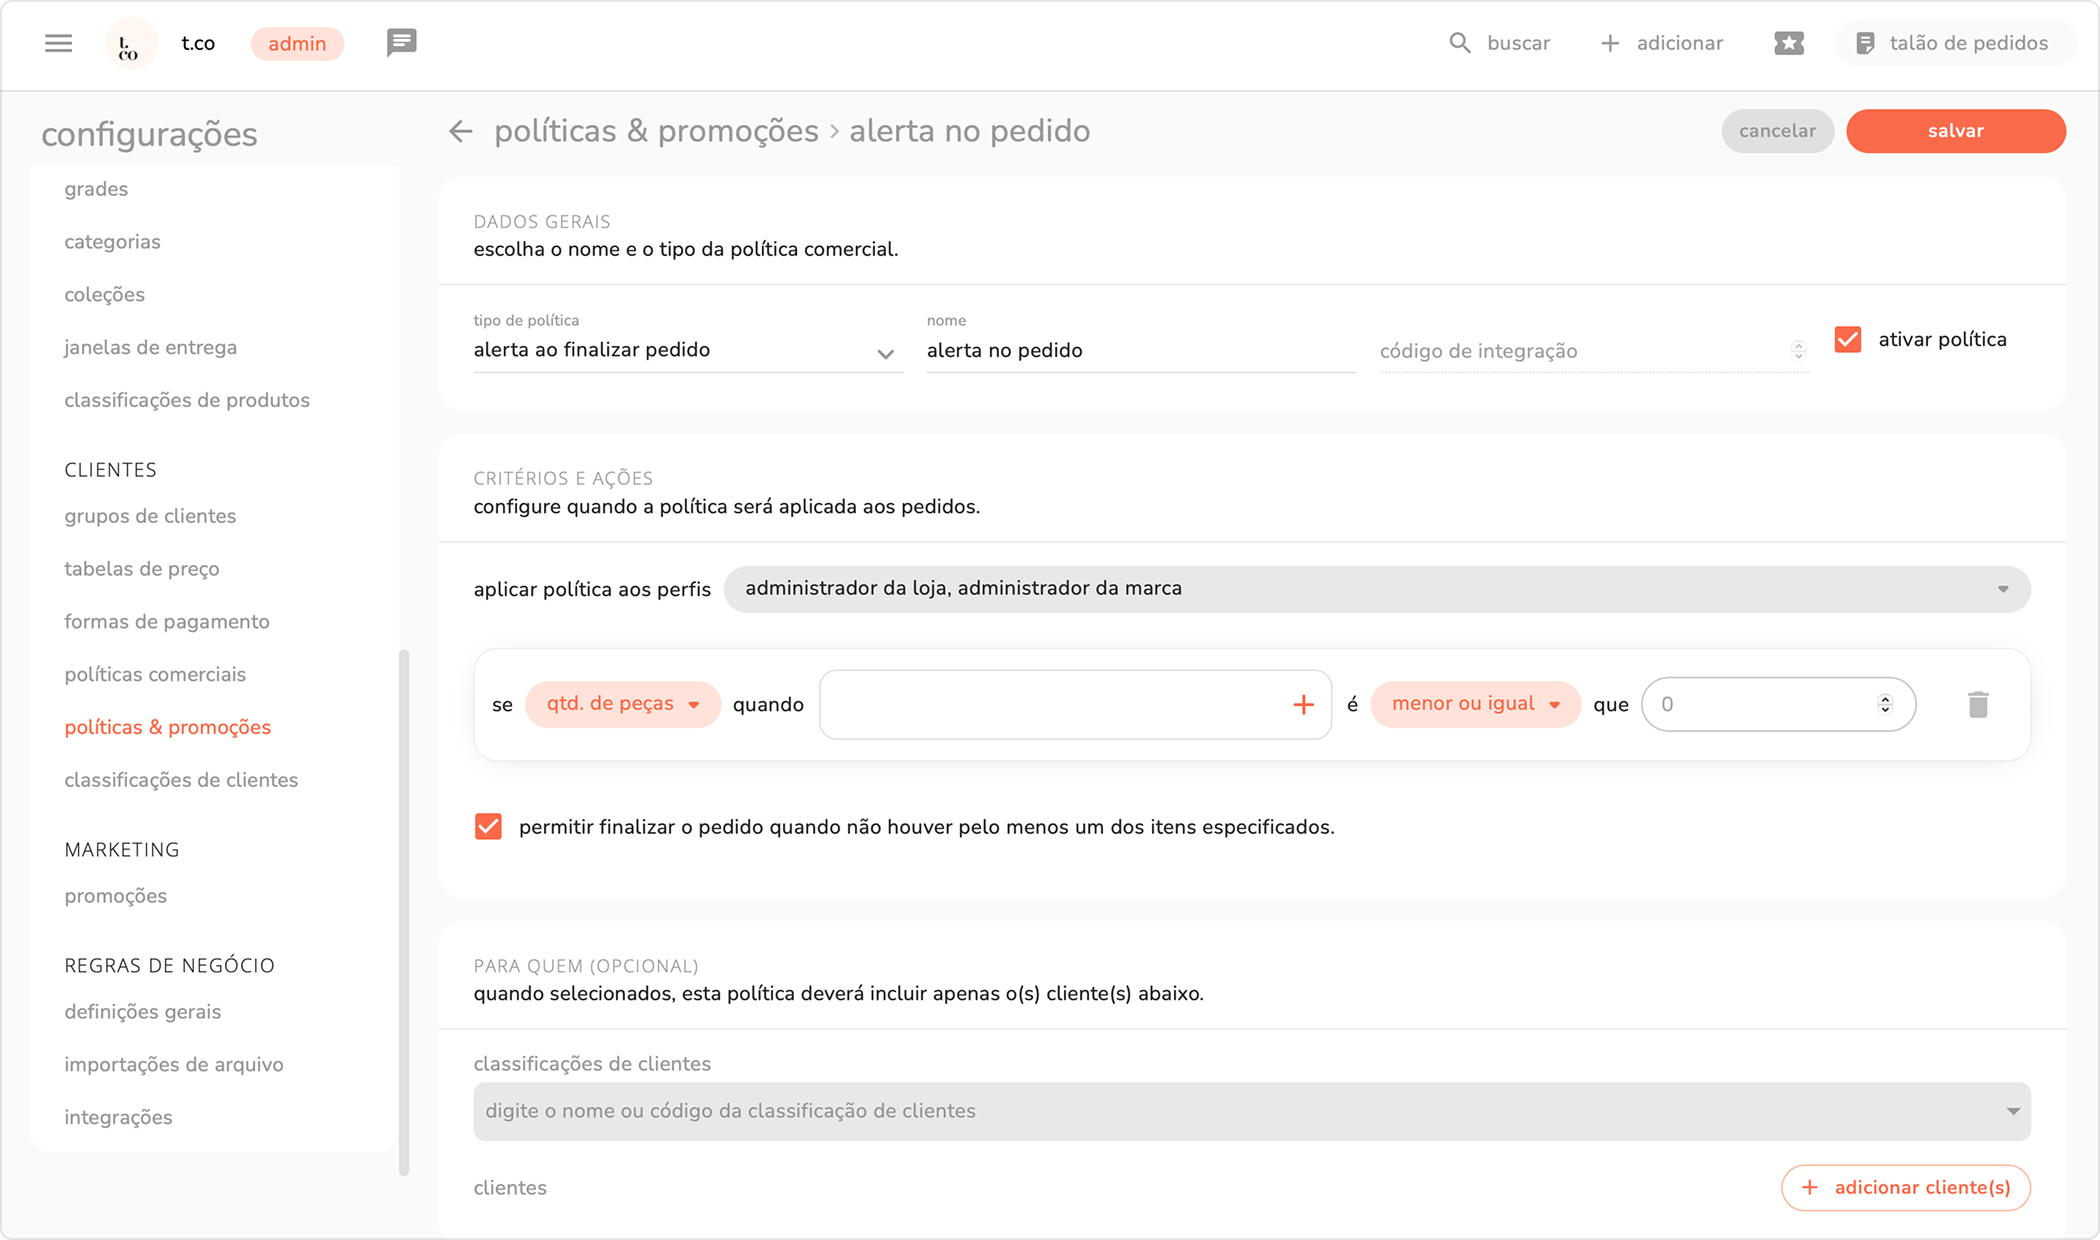Go back with the left arrow
Image resolution: width=2100 pixels, height=1240 pixels.
point(460,131)
